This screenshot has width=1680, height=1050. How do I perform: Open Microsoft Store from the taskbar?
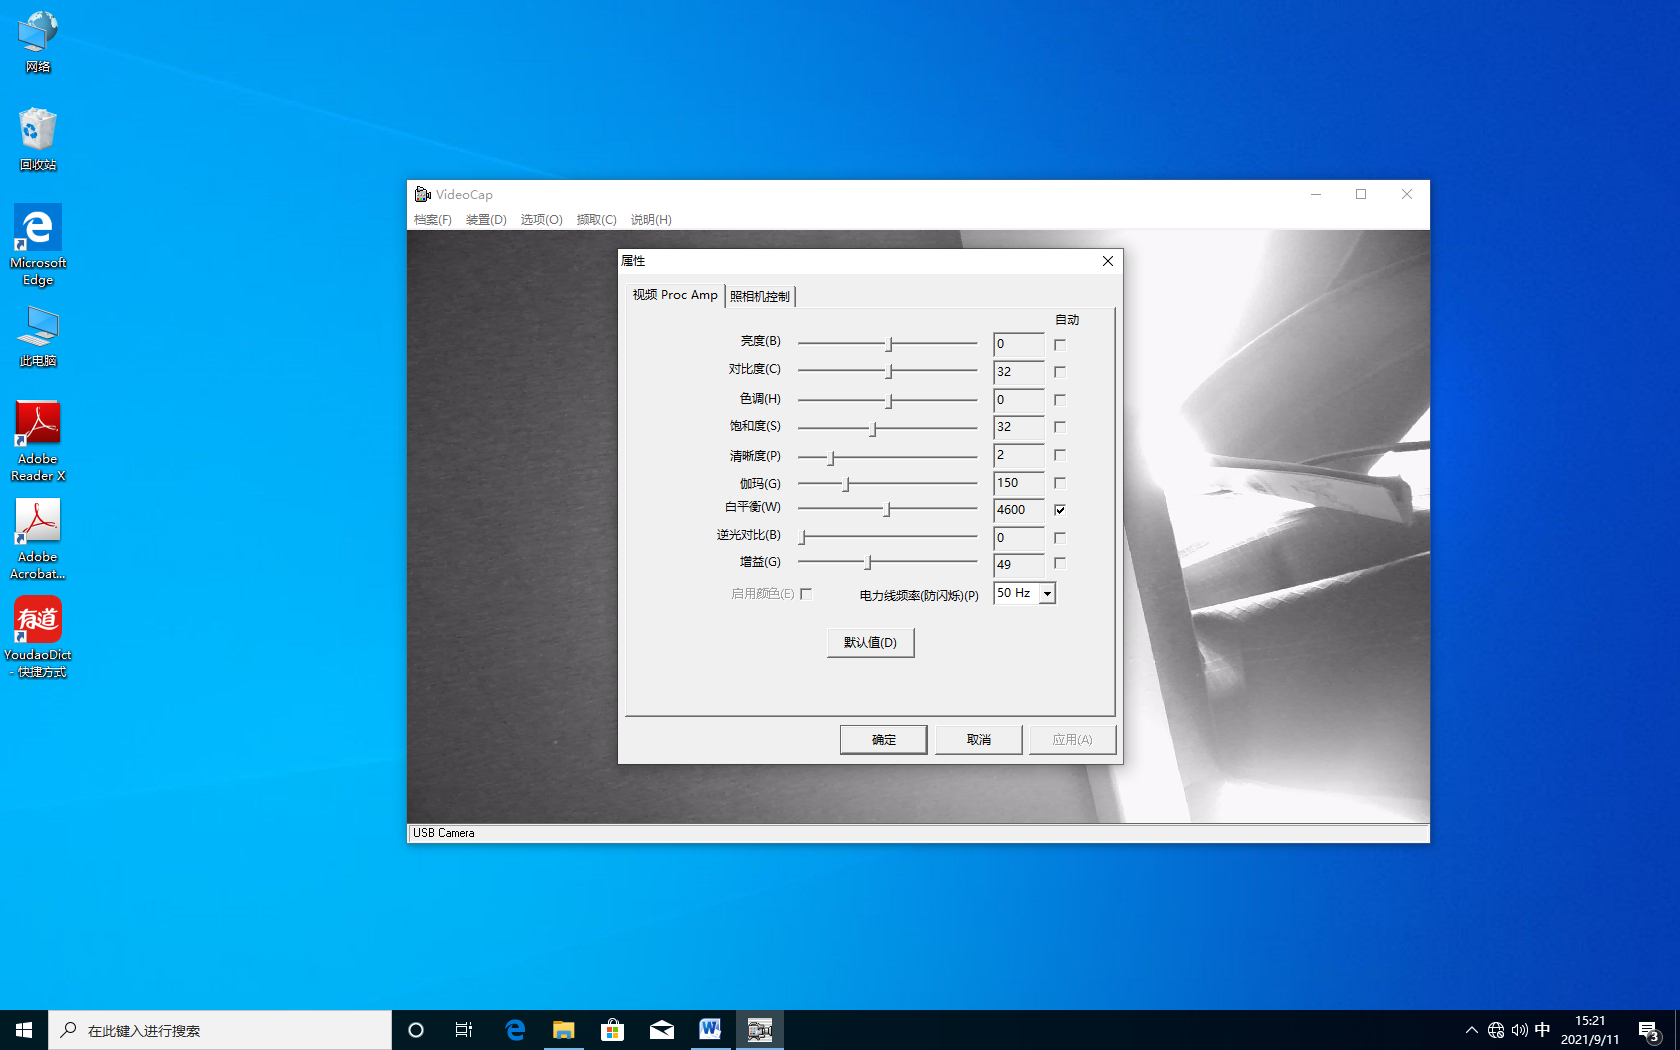(x=612, y=1030)
